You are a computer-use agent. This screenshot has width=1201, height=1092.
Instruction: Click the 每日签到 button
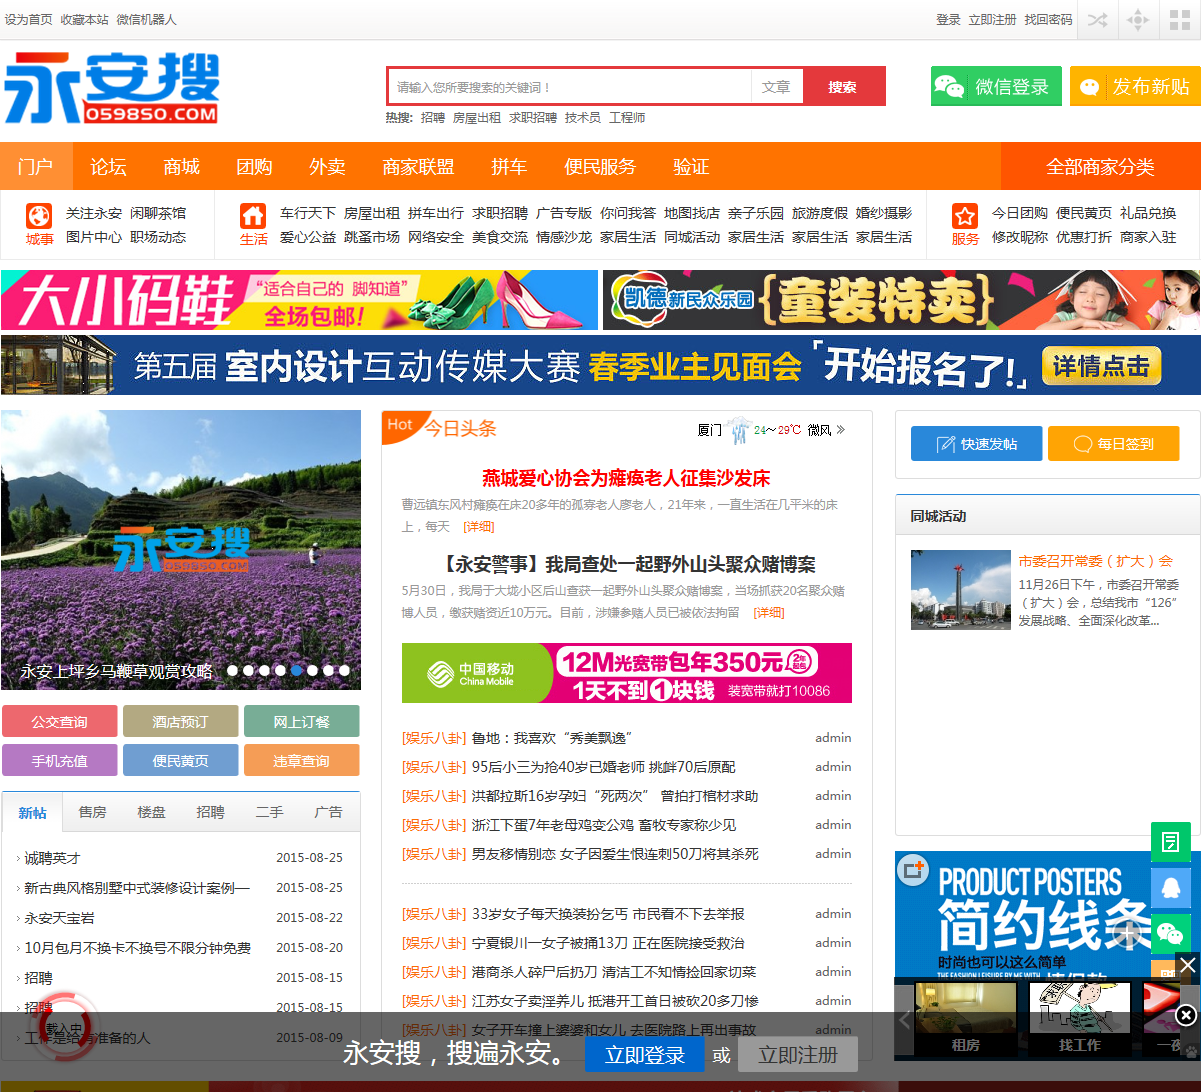click(x=1113, y=444)
